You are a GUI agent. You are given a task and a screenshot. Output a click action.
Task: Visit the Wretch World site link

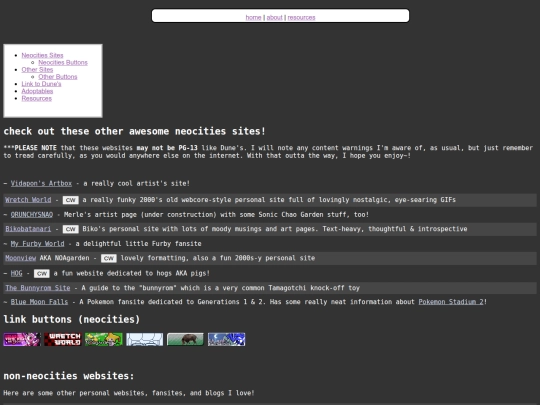coord(28,200)
